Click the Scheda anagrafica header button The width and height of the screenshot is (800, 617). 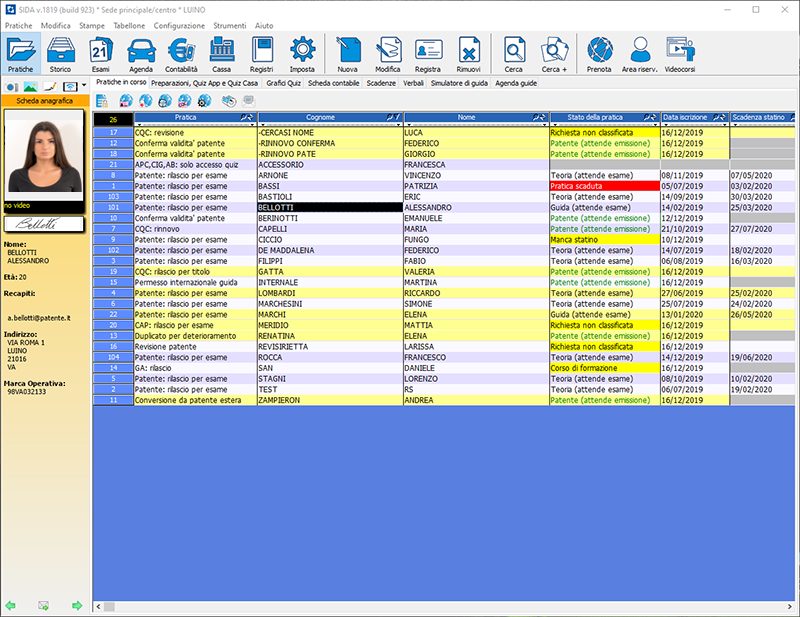[x=44, y=101]
